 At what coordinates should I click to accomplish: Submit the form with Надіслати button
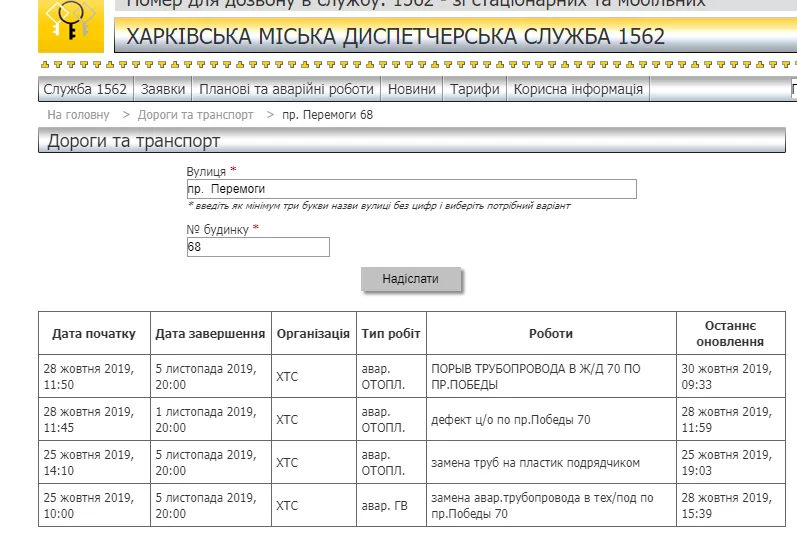(x=411, y=279)
